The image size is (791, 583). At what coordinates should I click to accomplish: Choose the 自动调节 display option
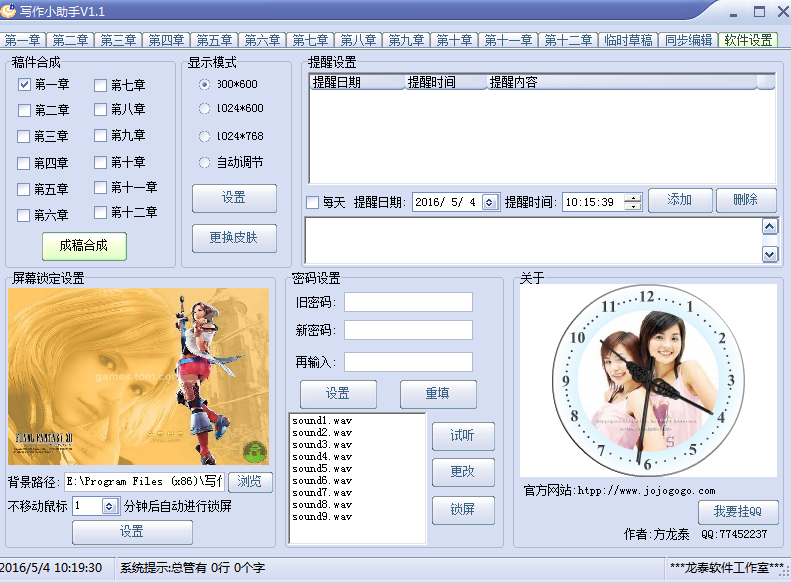point(204,162)
